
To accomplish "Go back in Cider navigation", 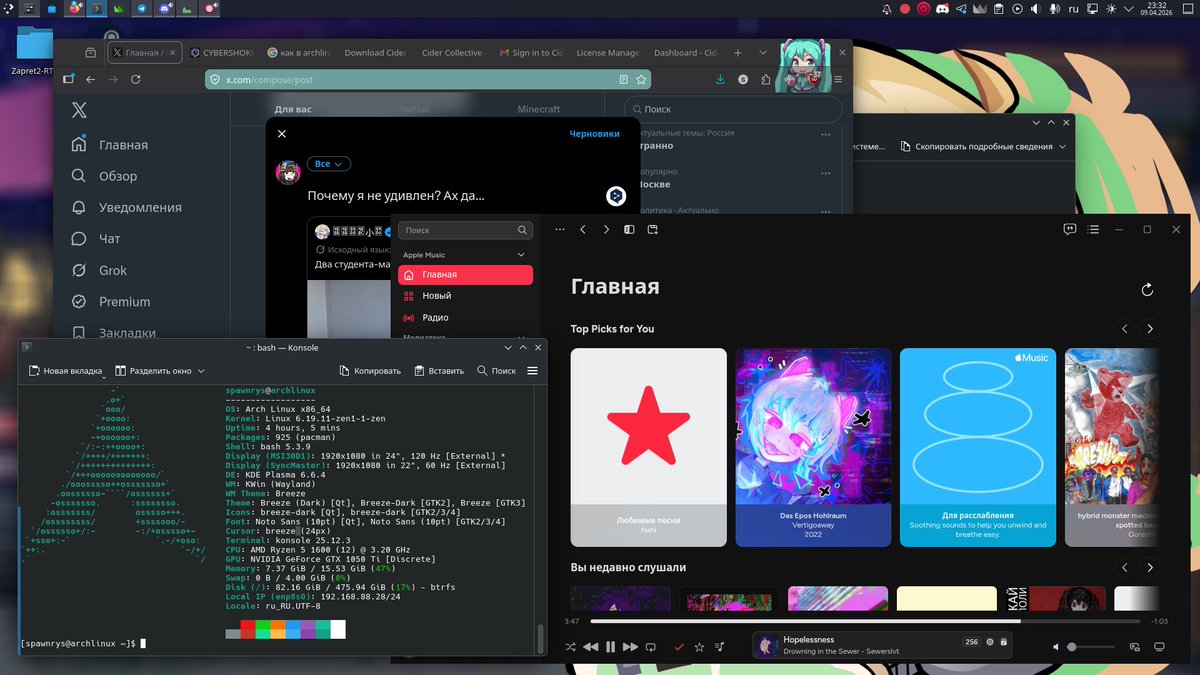I will (583, 229).
